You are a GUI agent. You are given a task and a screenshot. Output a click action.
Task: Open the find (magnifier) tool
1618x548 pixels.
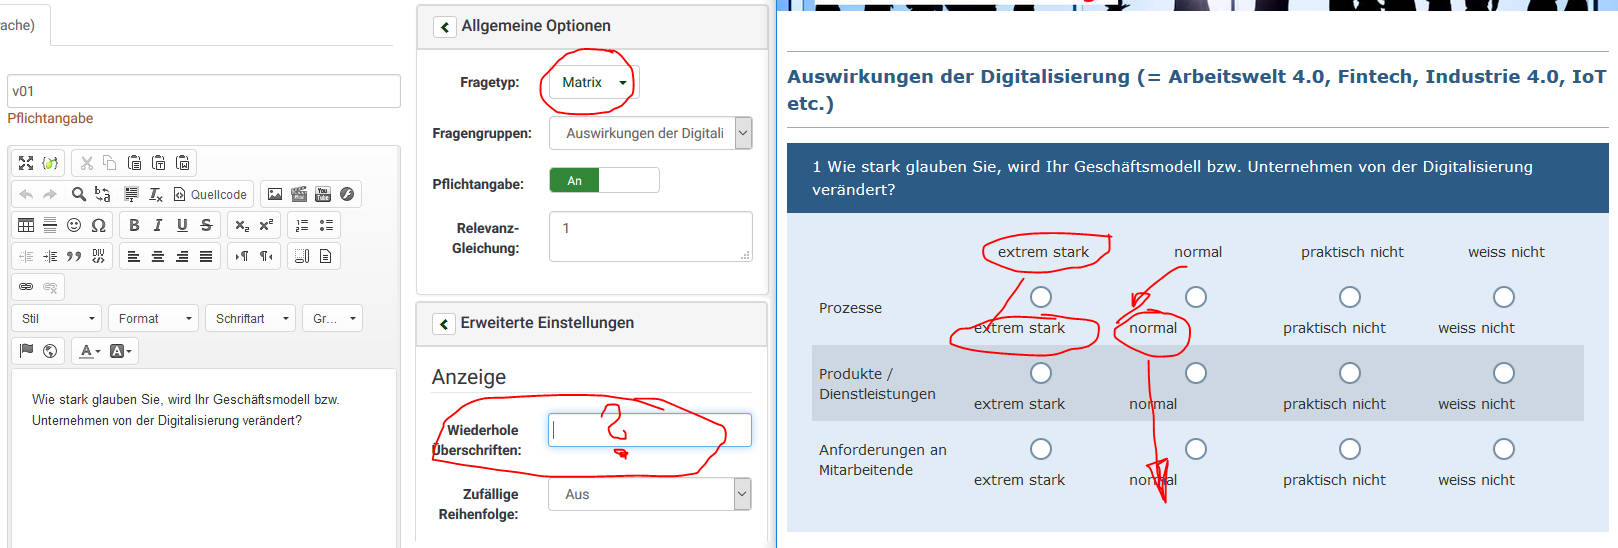point(78,194)
